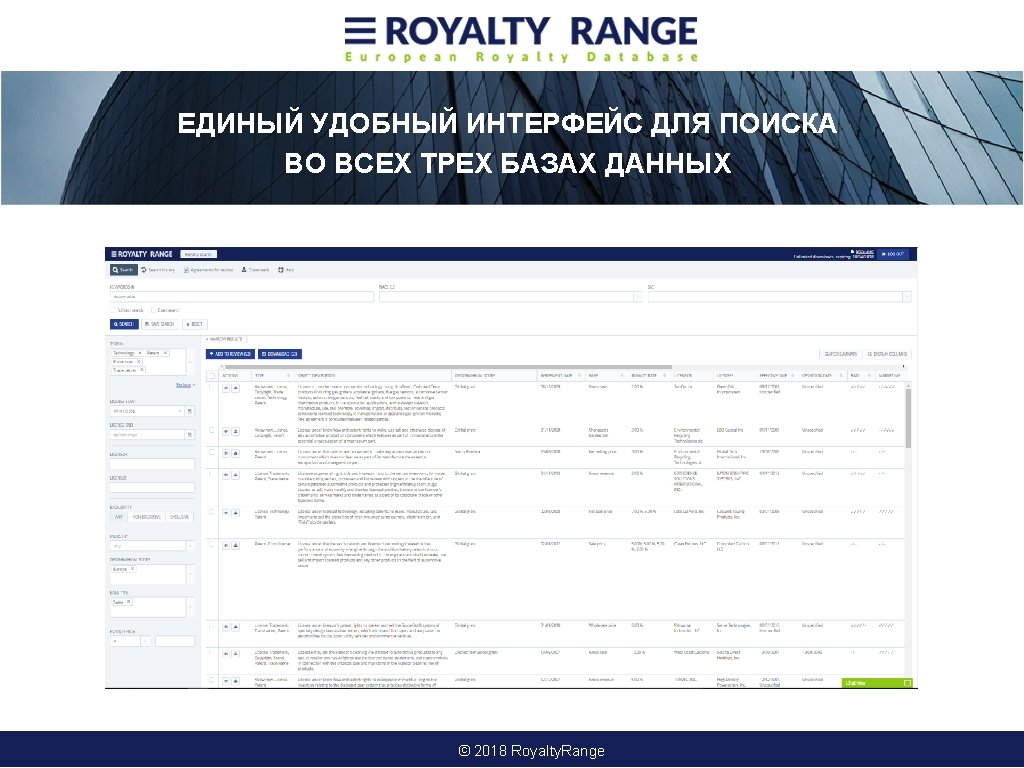Open the Downloads tab
Screen dimensions: 1024x768
[255, 270]
